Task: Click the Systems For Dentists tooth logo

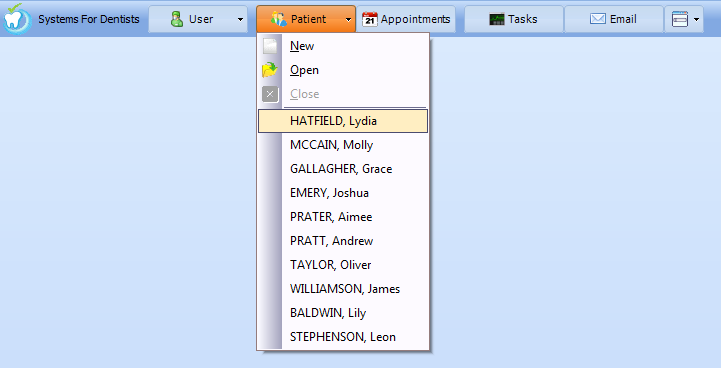Action: coord(17,18)
